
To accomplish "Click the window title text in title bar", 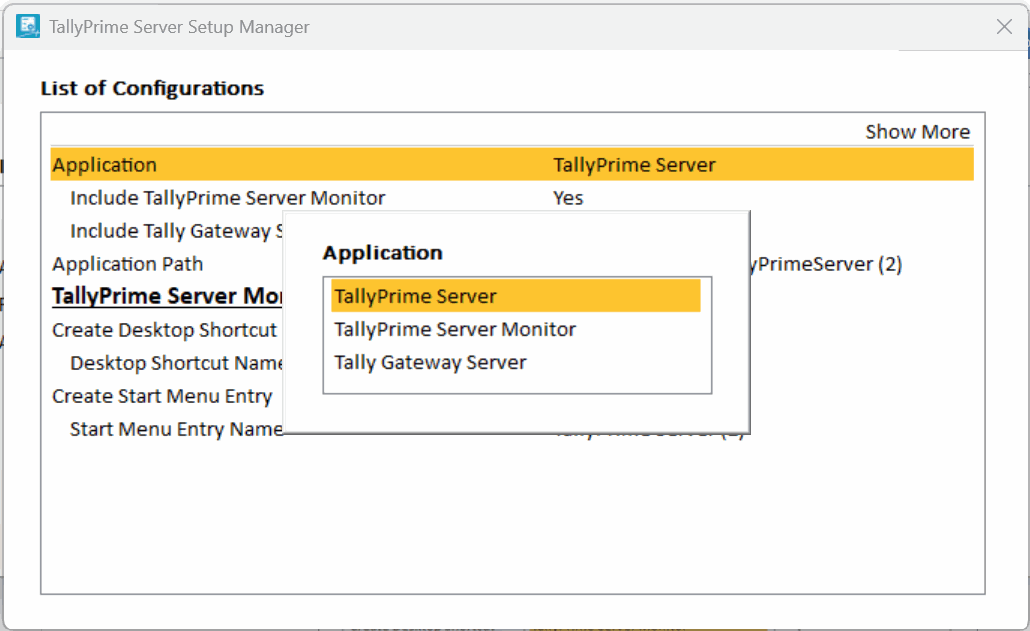I will [x=180, y=27].
